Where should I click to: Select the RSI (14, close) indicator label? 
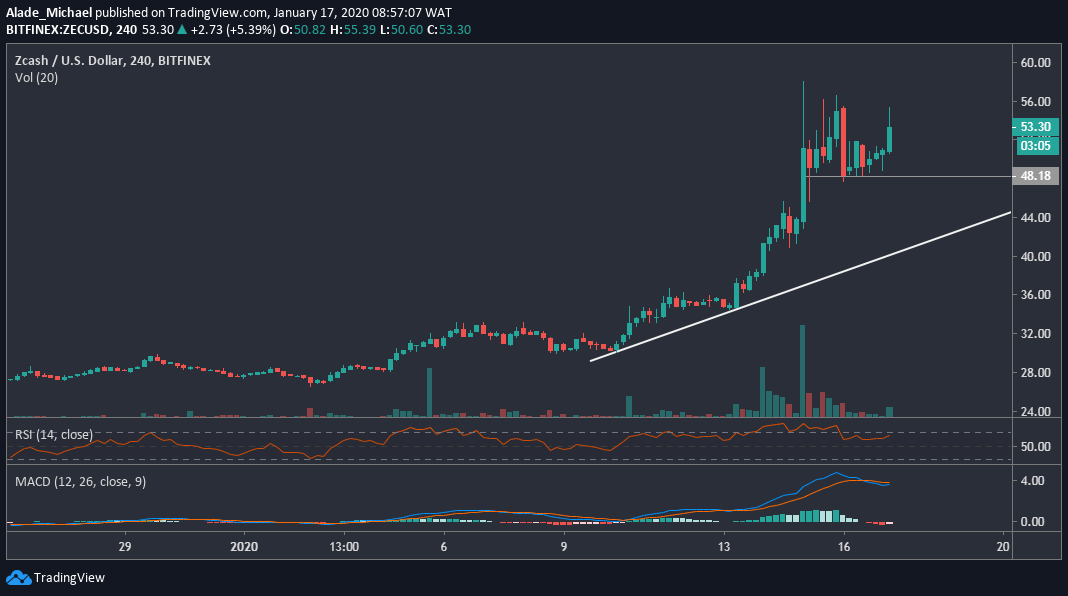pyautogui.click(x=53, y=435)
